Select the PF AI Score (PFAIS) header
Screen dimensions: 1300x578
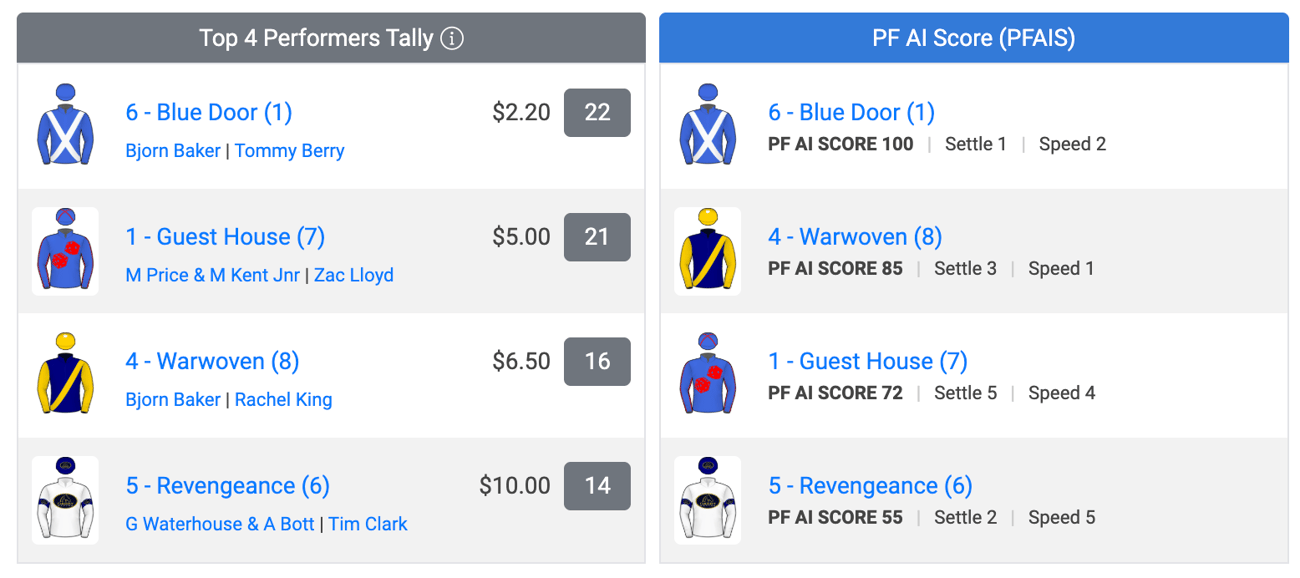coord(974,38)
